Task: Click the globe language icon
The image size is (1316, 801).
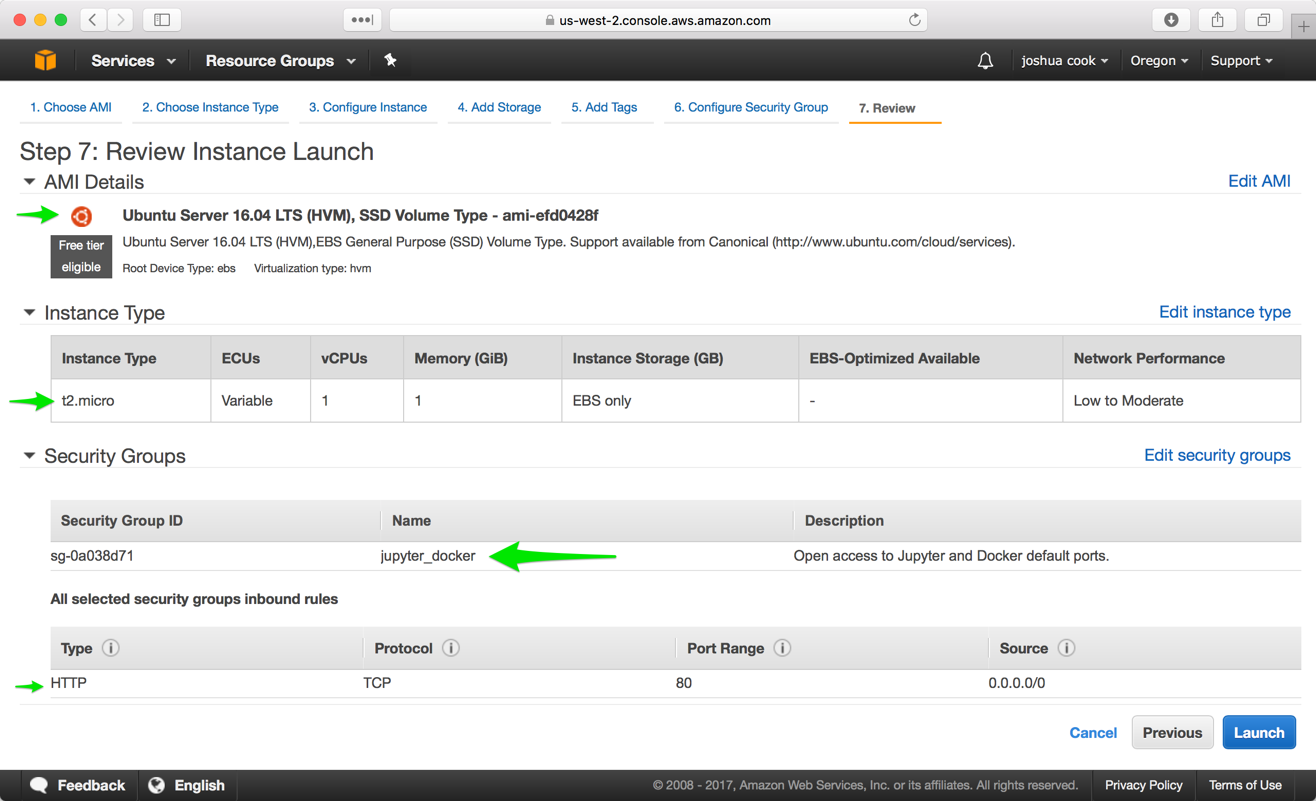Action: [x=156, y=785]
